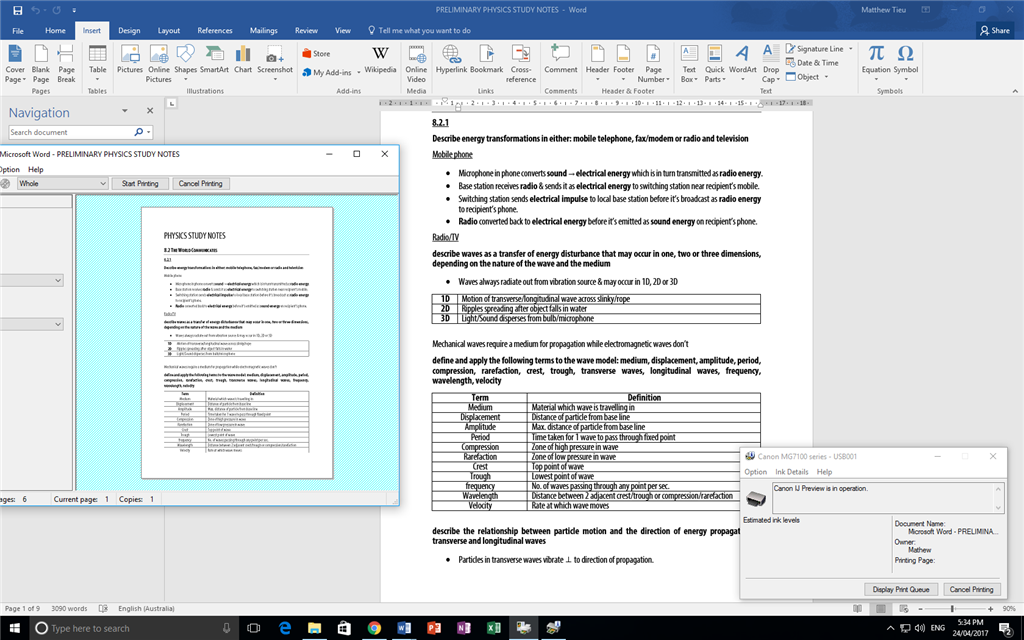Image resolution: width=1024 pixels, height=640 pixels.
Task: Open Quick Parts menu
Action: point(714,63)
